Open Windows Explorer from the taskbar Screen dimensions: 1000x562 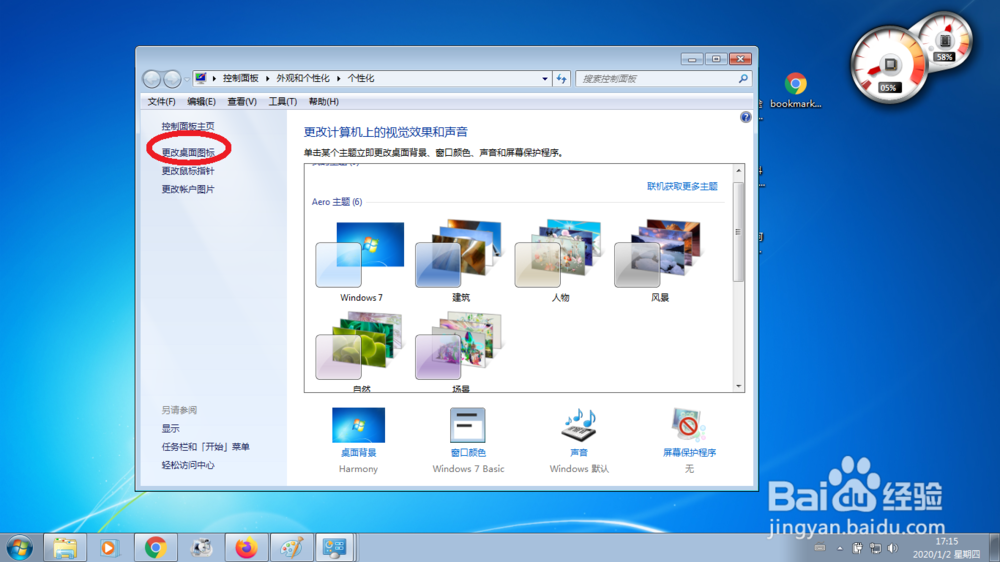[x=64, y=548]
